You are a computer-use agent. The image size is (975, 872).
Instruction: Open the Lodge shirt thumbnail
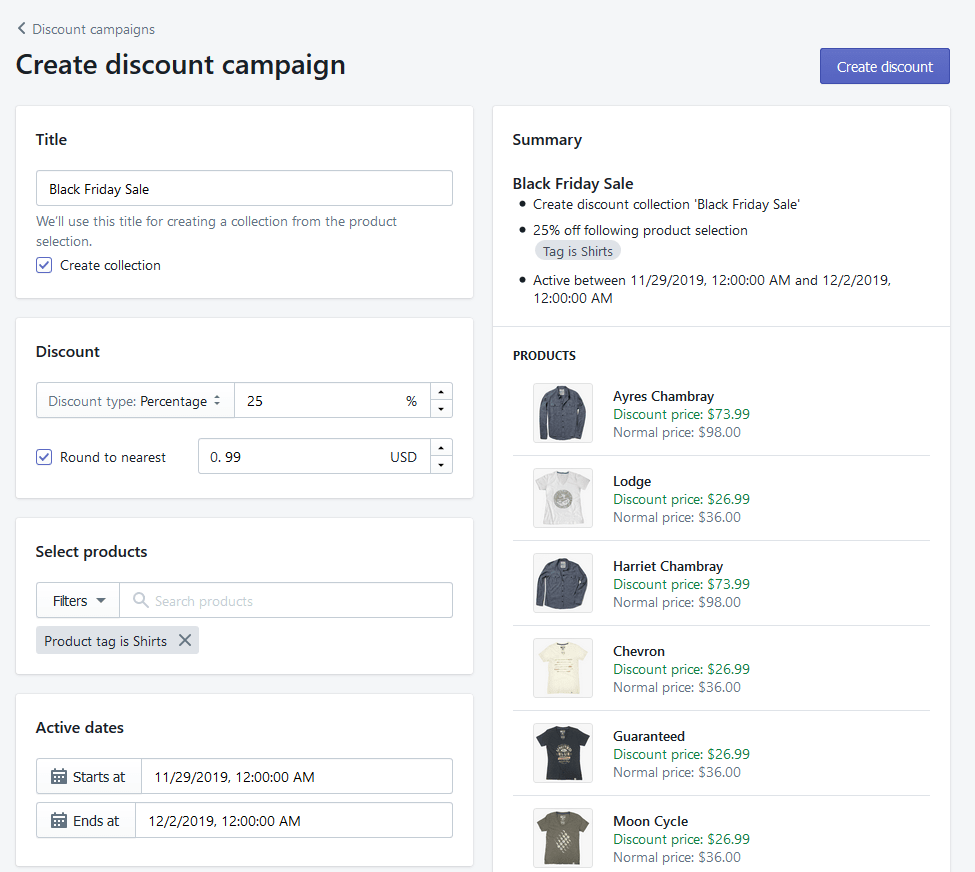[562, 498]
